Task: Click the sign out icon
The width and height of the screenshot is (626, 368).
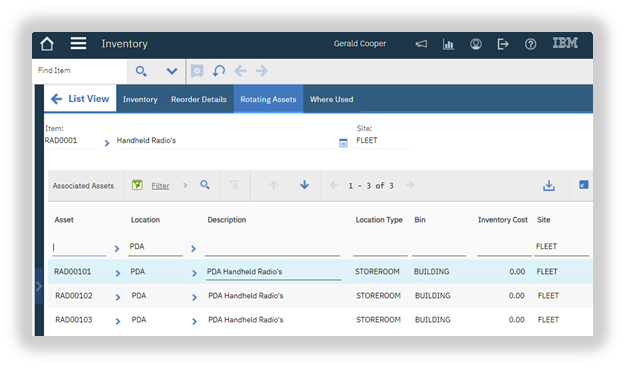Action: [x=503, y=44]
